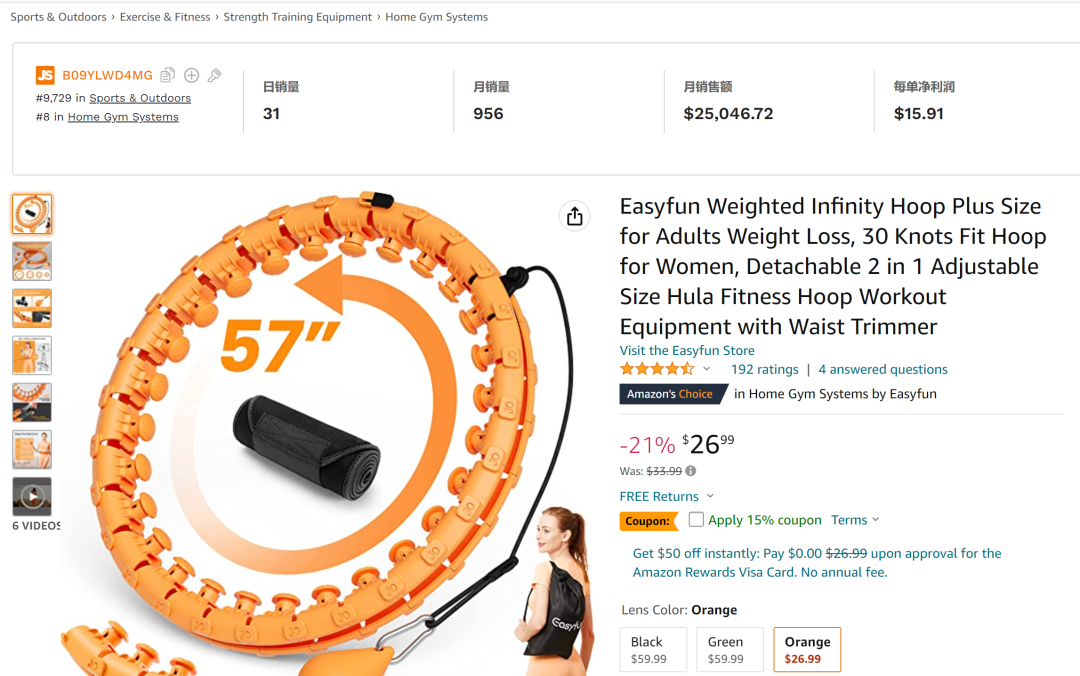This screenshot has width=1080, height=676.
Task: Visit the Easyfun Store link
Action: (x=687, y=351)
